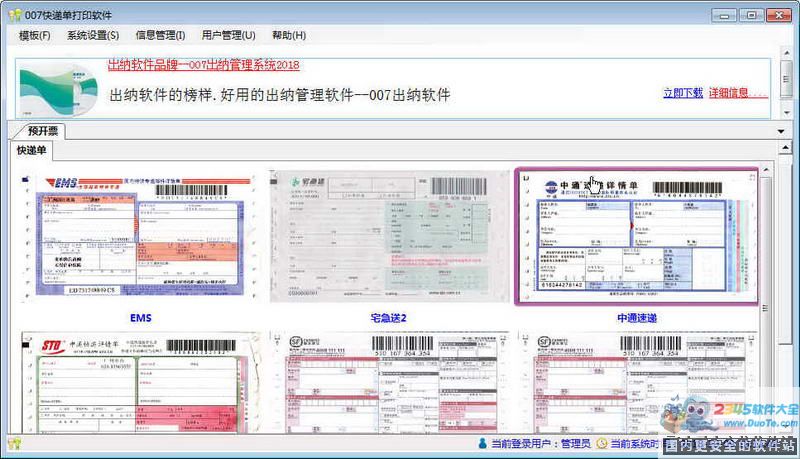Select the 宅急送2 waybill template thumbnail
The height and width of the screenshot is (459, 800).
point(389,236)
